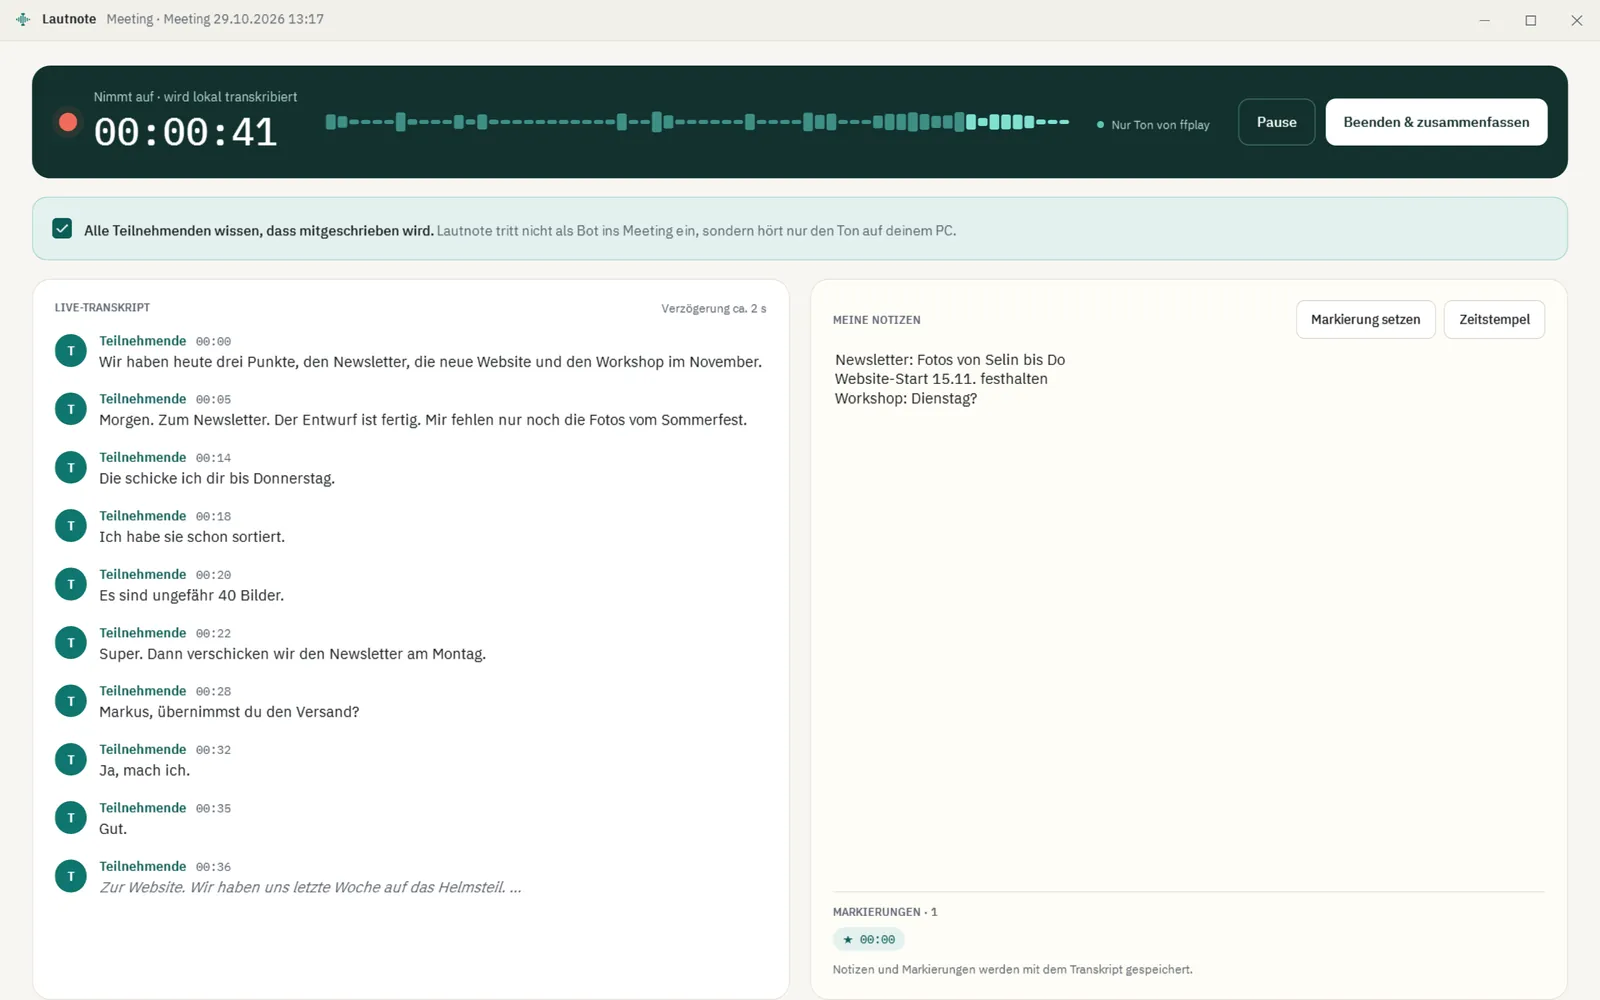Click the speaker avatar at 00:14 entry
1600x1000 pixels.
click(70, 468)
